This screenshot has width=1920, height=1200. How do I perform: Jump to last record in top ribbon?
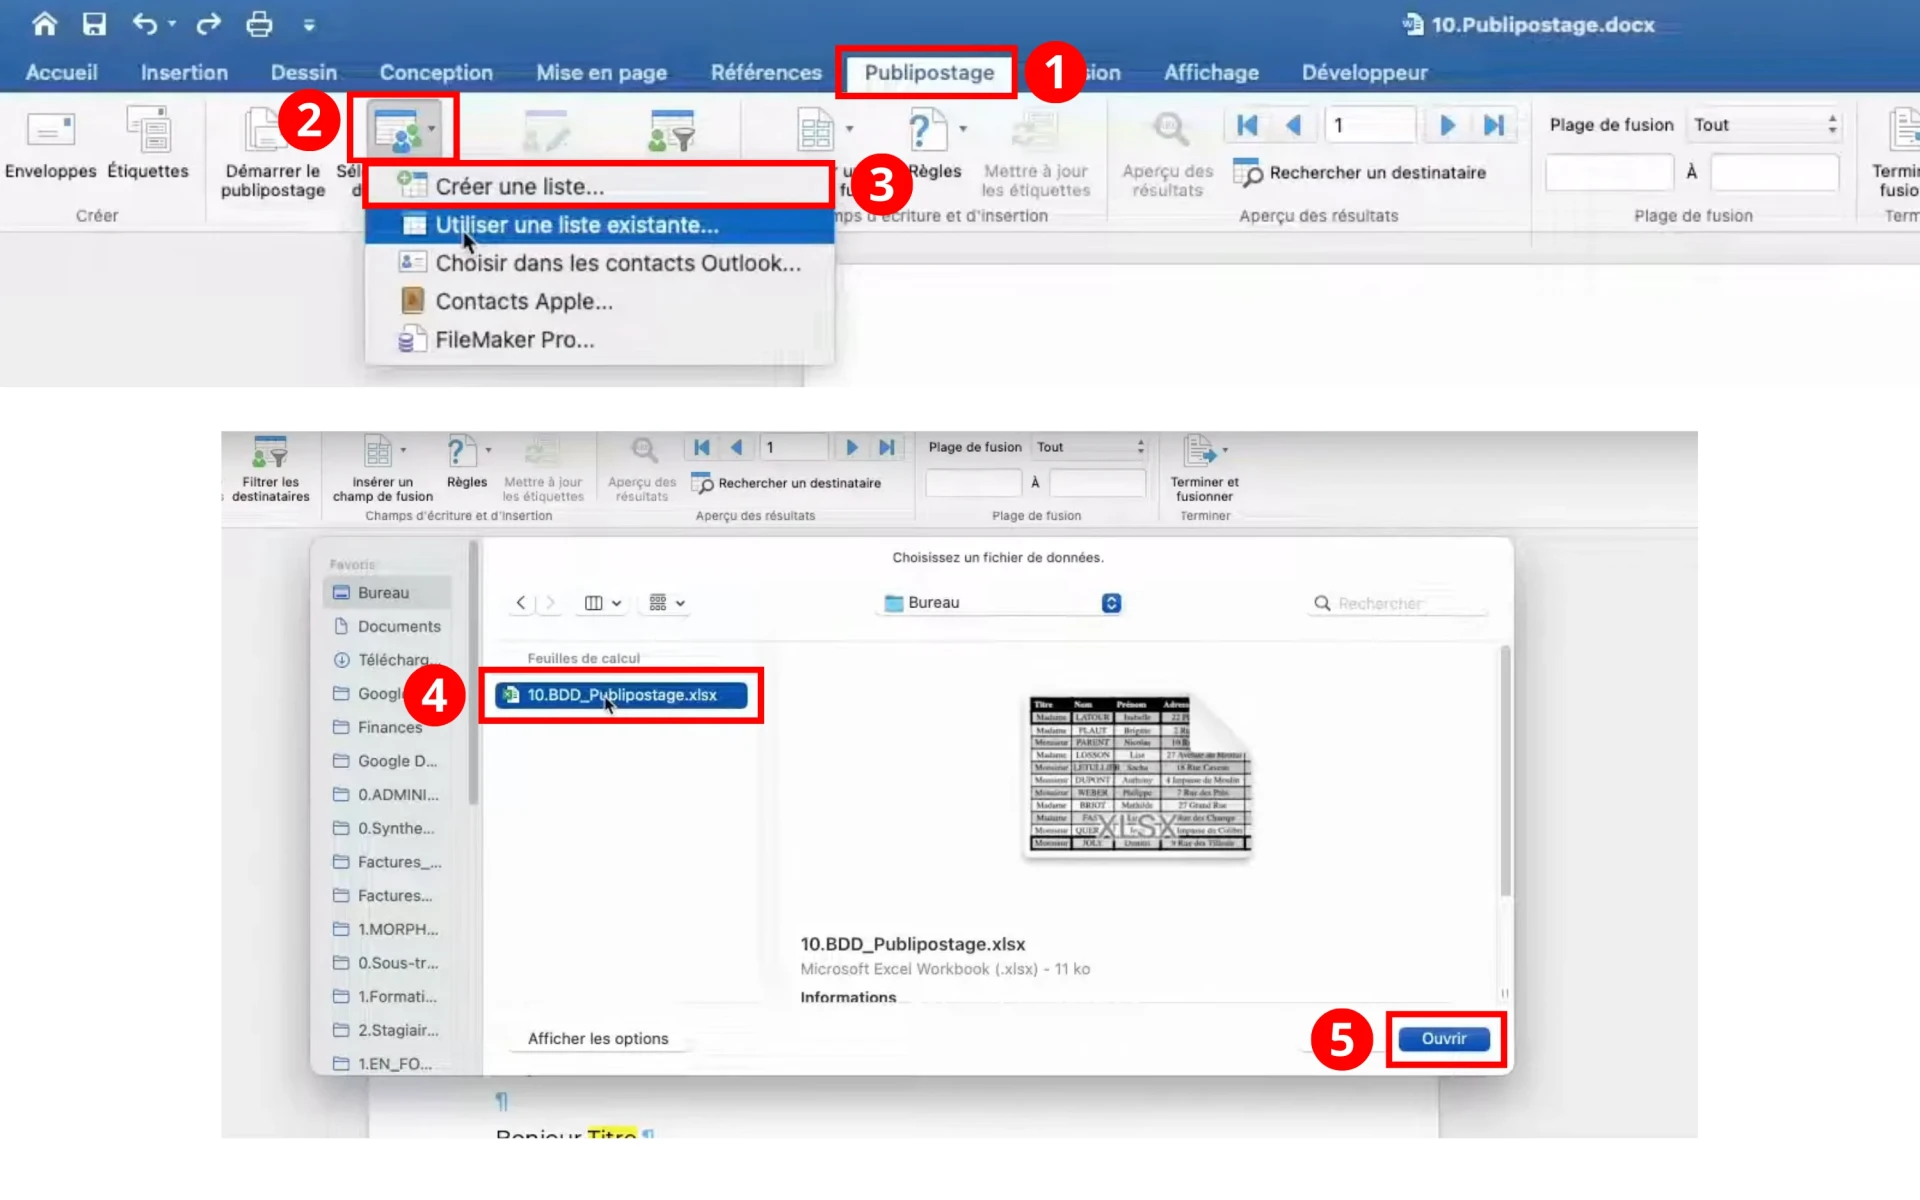click(x=1494, y=125)
